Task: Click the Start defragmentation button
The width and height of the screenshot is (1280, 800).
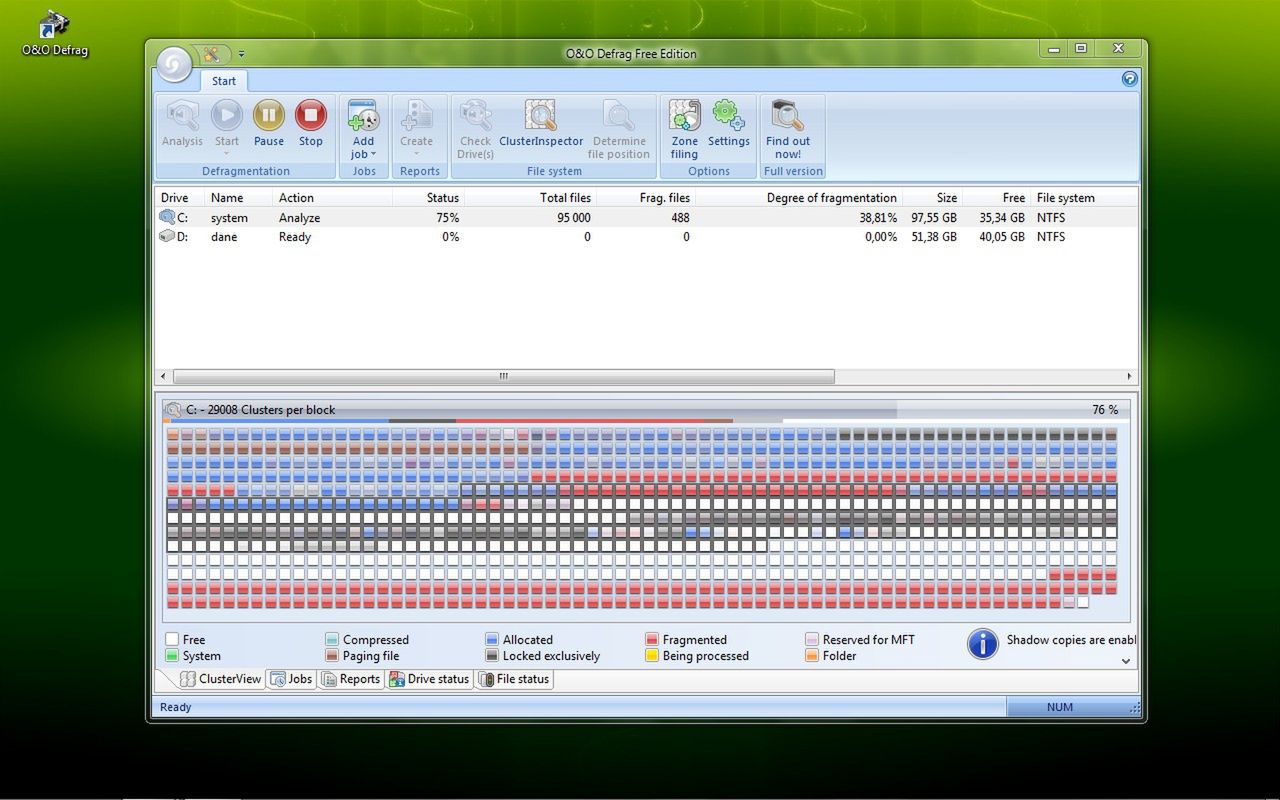Action: point(227,124)
